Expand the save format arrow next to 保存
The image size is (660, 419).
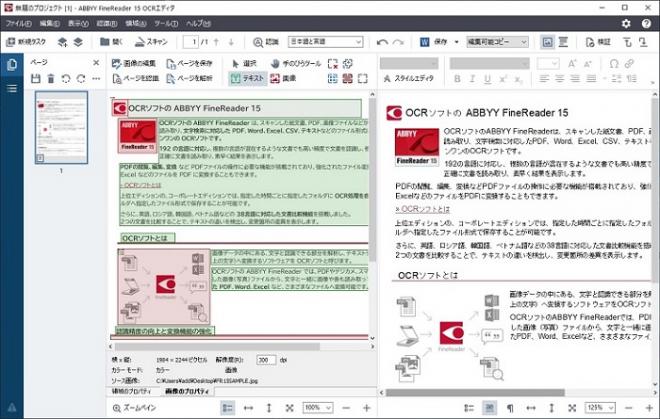456,42
